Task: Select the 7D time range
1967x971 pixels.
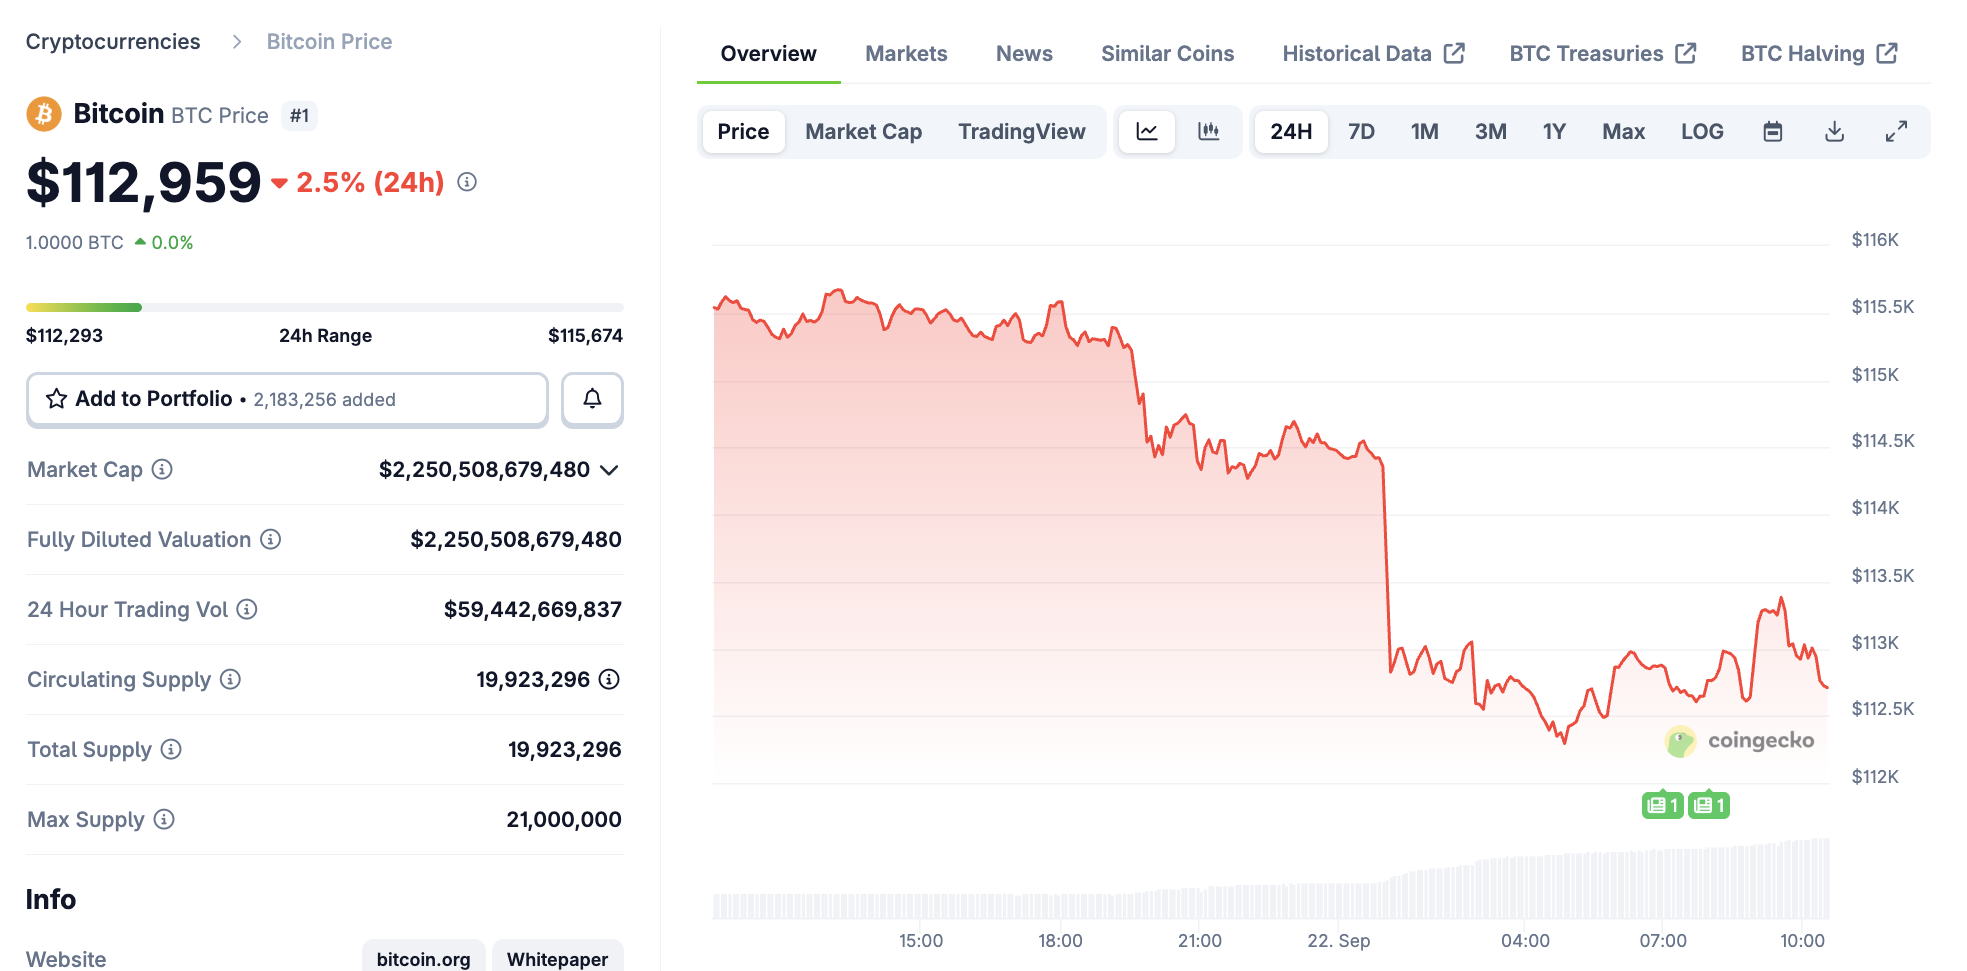Action: click(x=1361, y=132)
